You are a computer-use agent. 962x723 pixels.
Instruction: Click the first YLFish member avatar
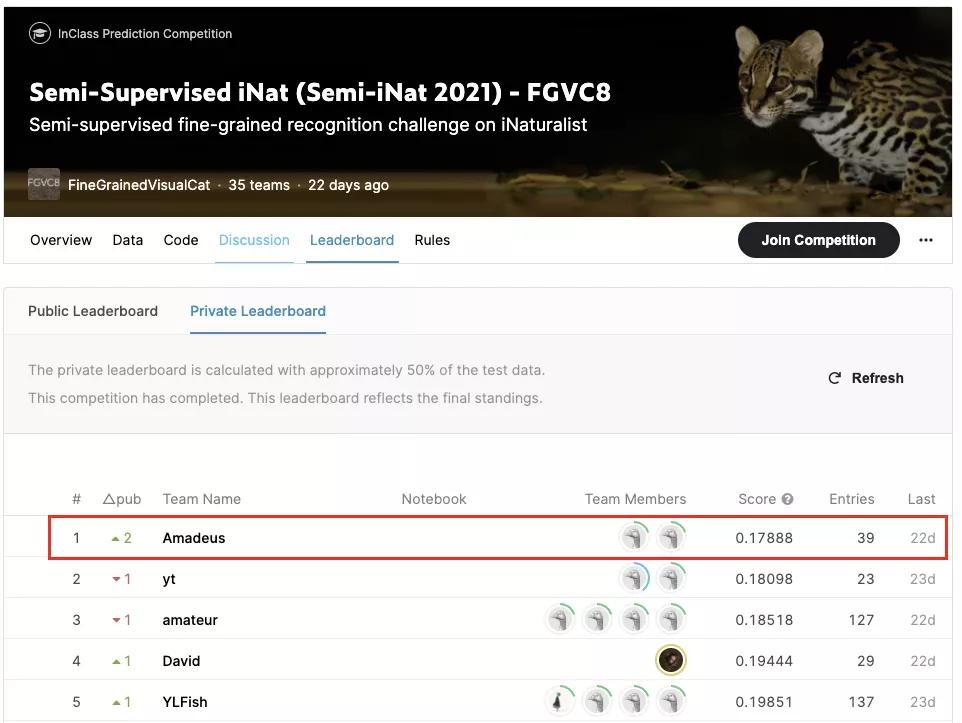559,701
